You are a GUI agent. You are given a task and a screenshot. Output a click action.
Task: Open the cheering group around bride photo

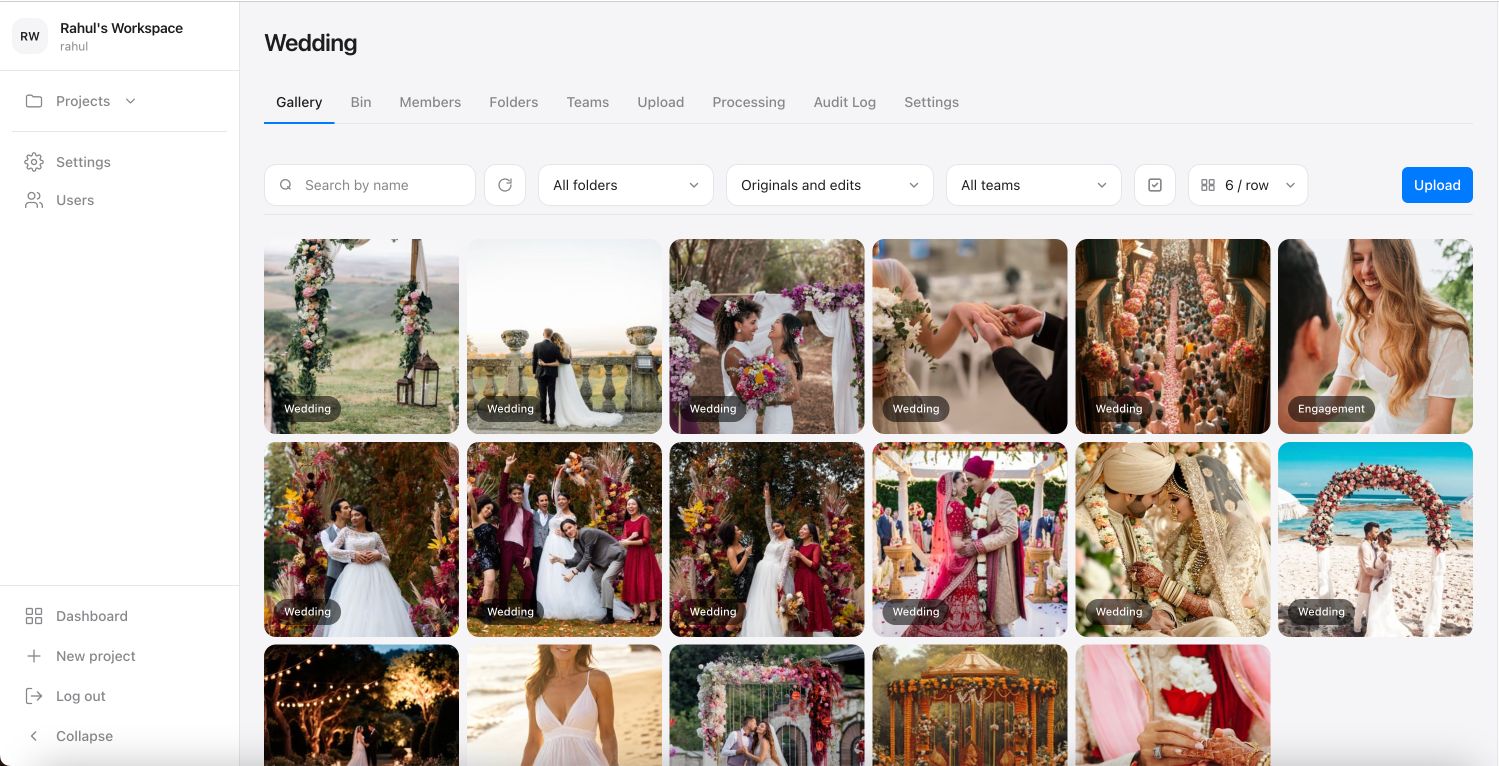[x=564, y=539]
